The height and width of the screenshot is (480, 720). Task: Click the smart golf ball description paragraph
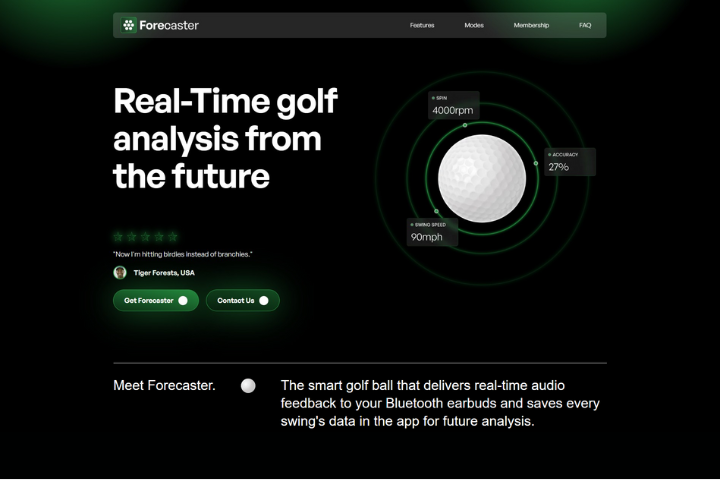440,403
